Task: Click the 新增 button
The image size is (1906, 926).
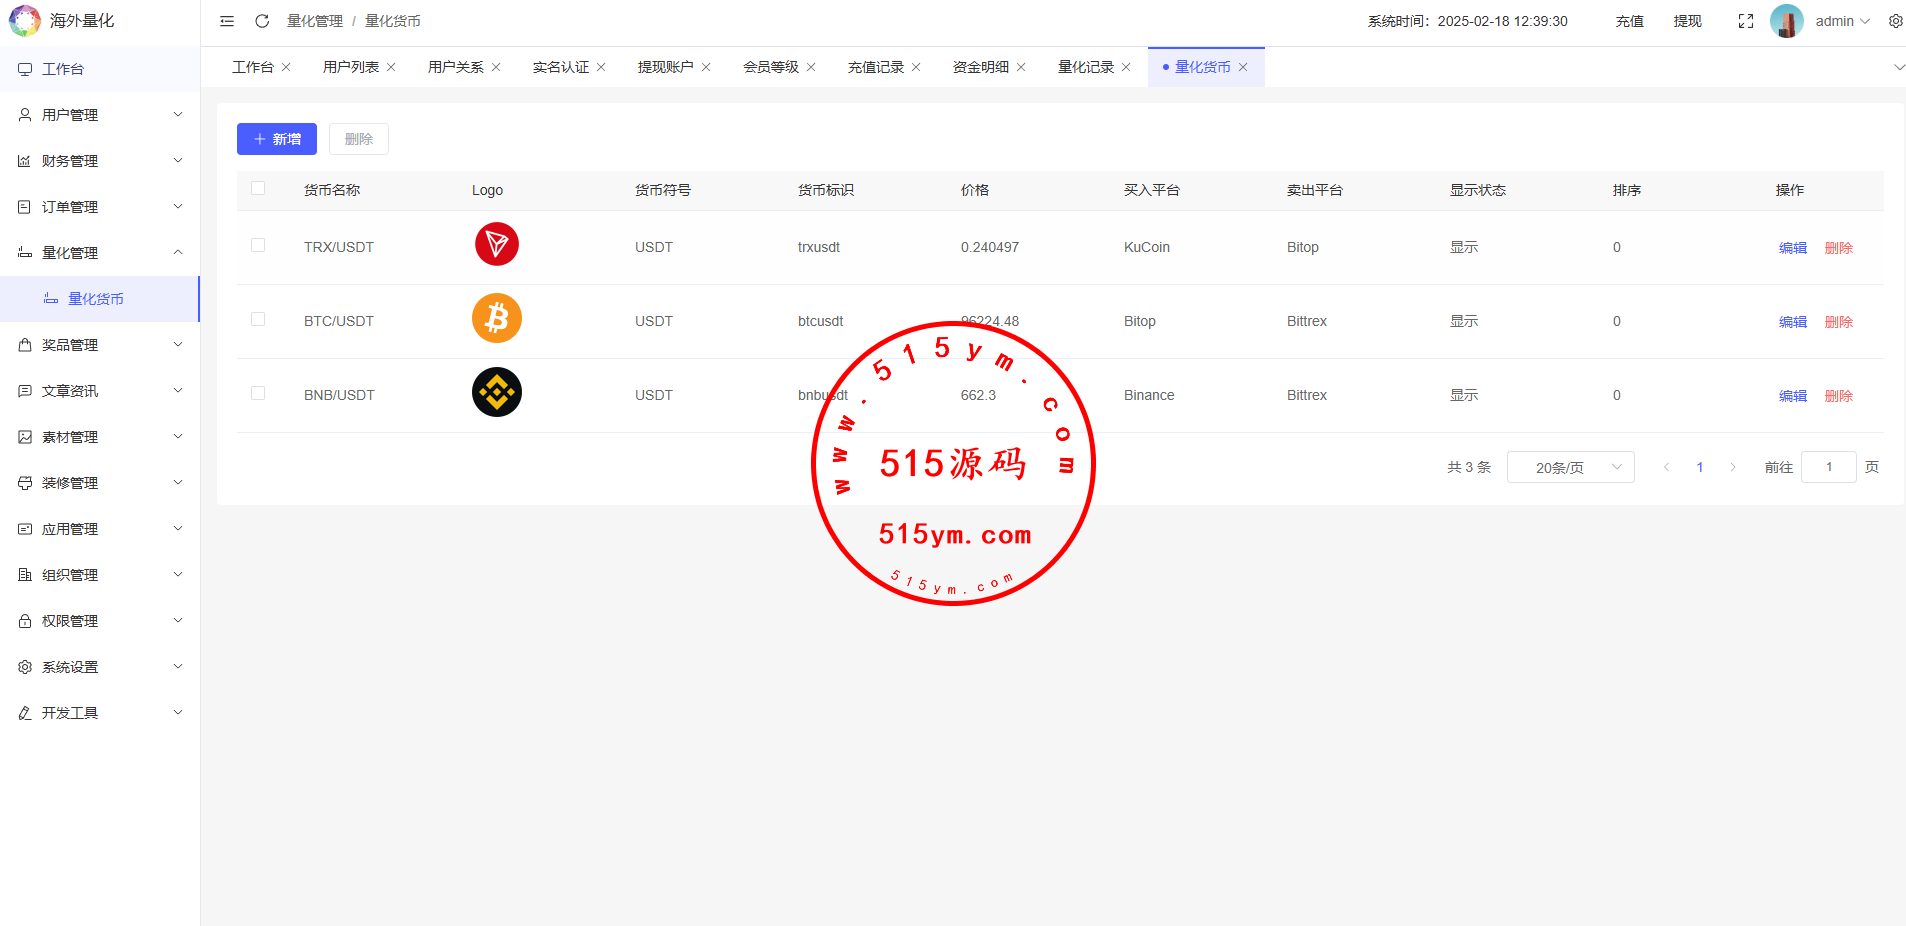Action: 277,139
